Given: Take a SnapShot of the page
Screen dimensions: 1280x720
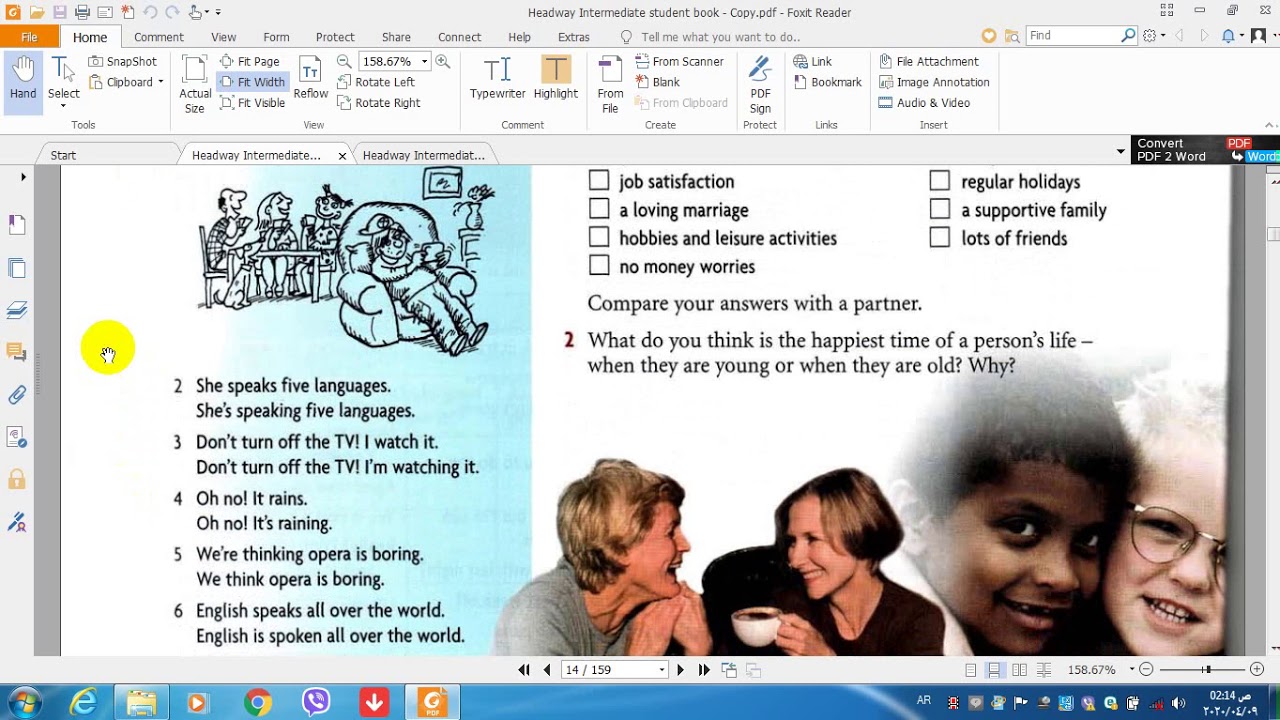Looking at the screenshot, I should point(123,61).
